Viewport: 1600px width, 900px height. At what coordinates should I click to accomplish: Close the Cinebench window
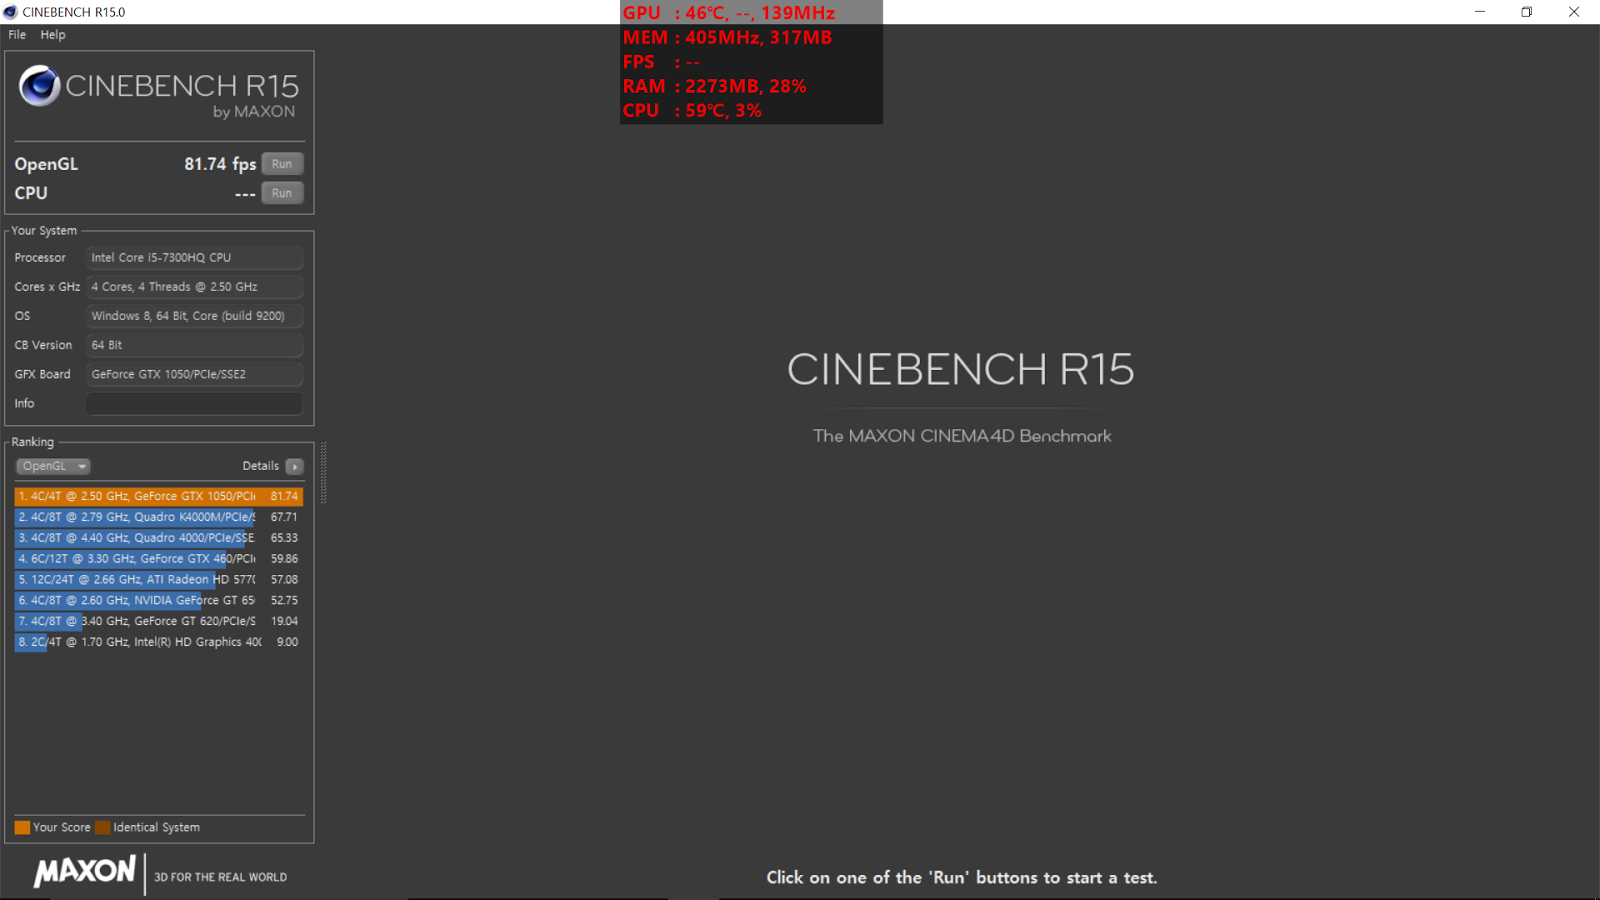(1574, 12)
